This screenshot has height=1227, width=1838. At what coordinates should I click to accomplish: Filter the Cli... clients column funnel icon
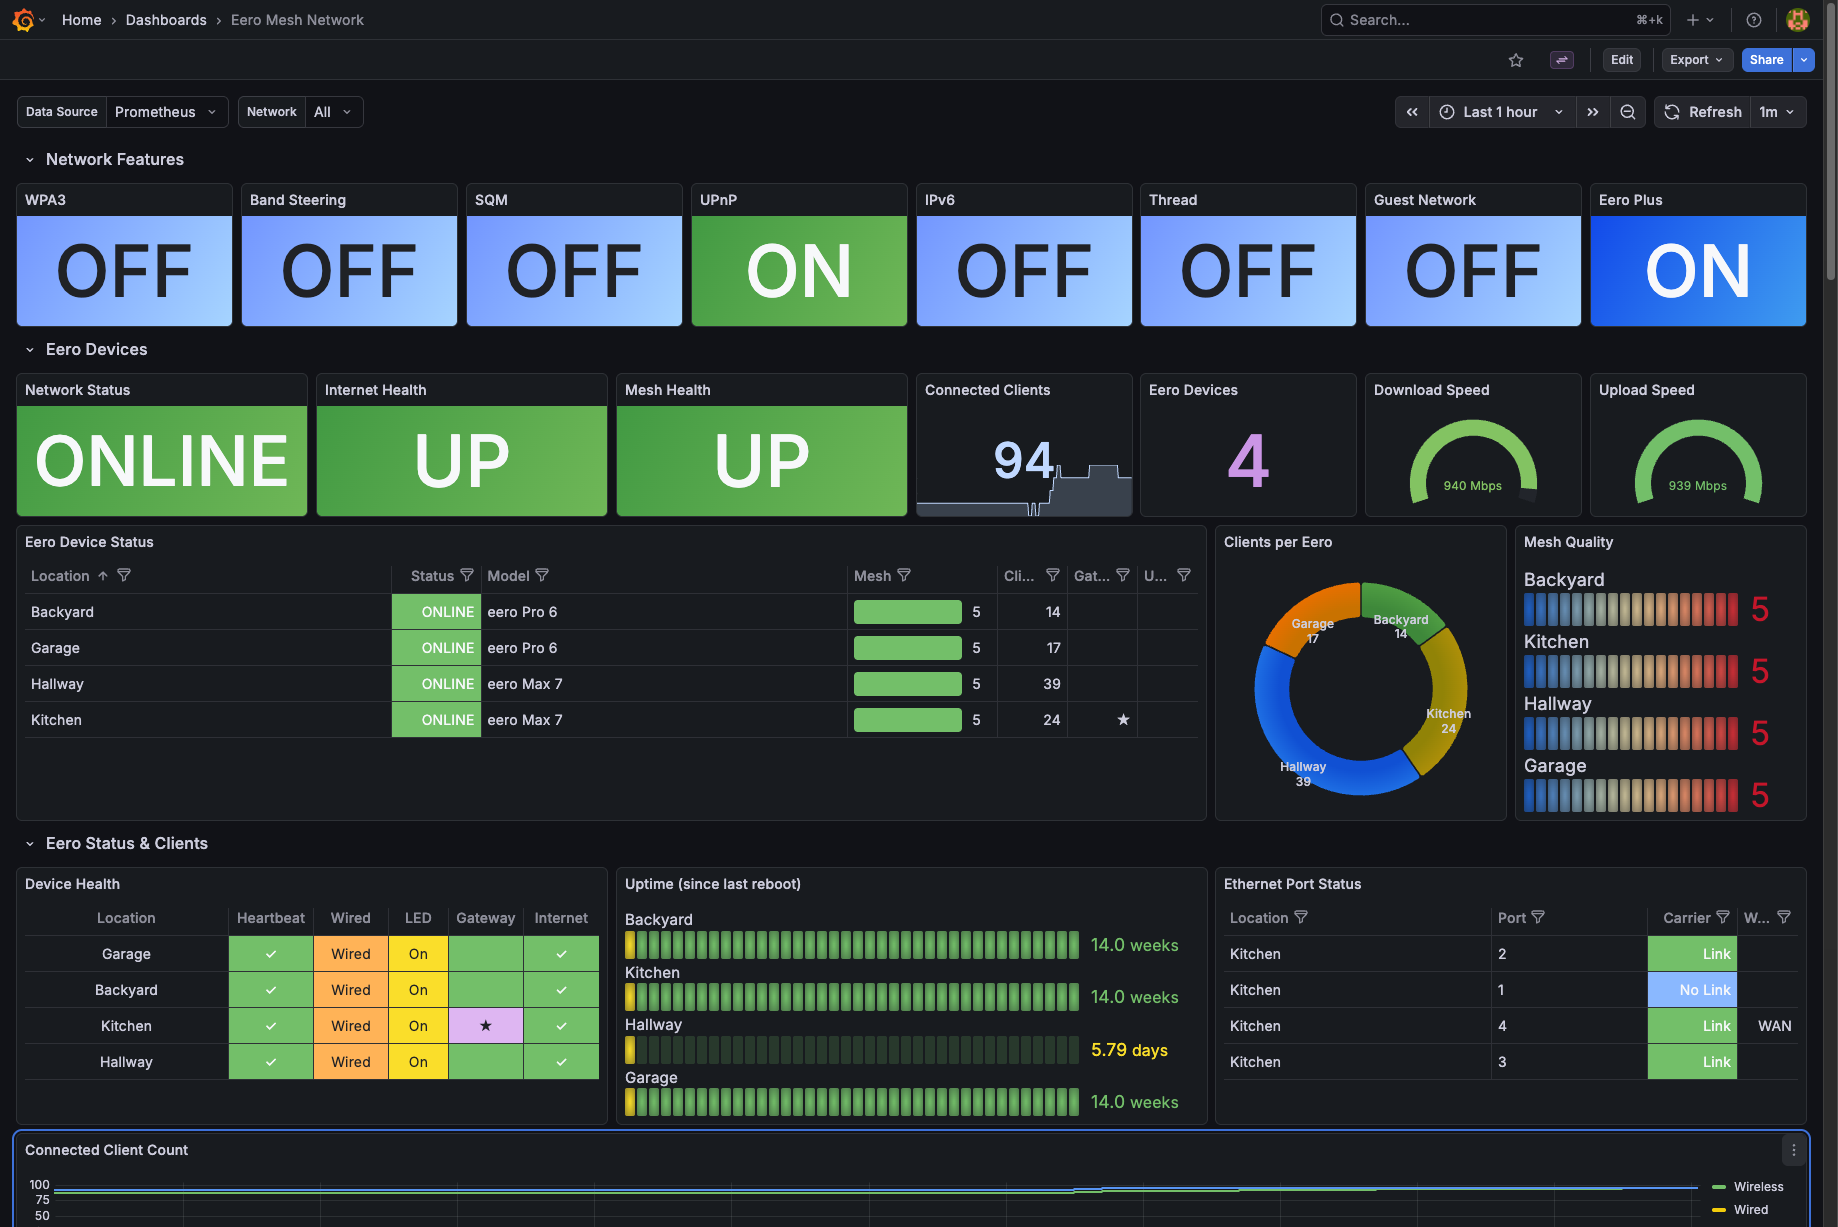point(1053,575)
